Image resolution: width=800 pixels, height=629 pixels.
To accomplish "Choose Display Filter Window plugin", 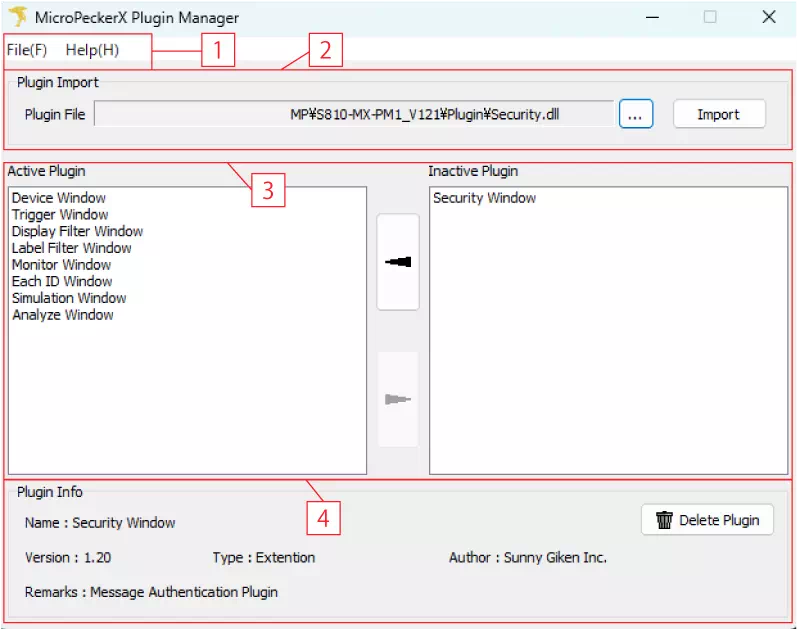I will 77,231.
